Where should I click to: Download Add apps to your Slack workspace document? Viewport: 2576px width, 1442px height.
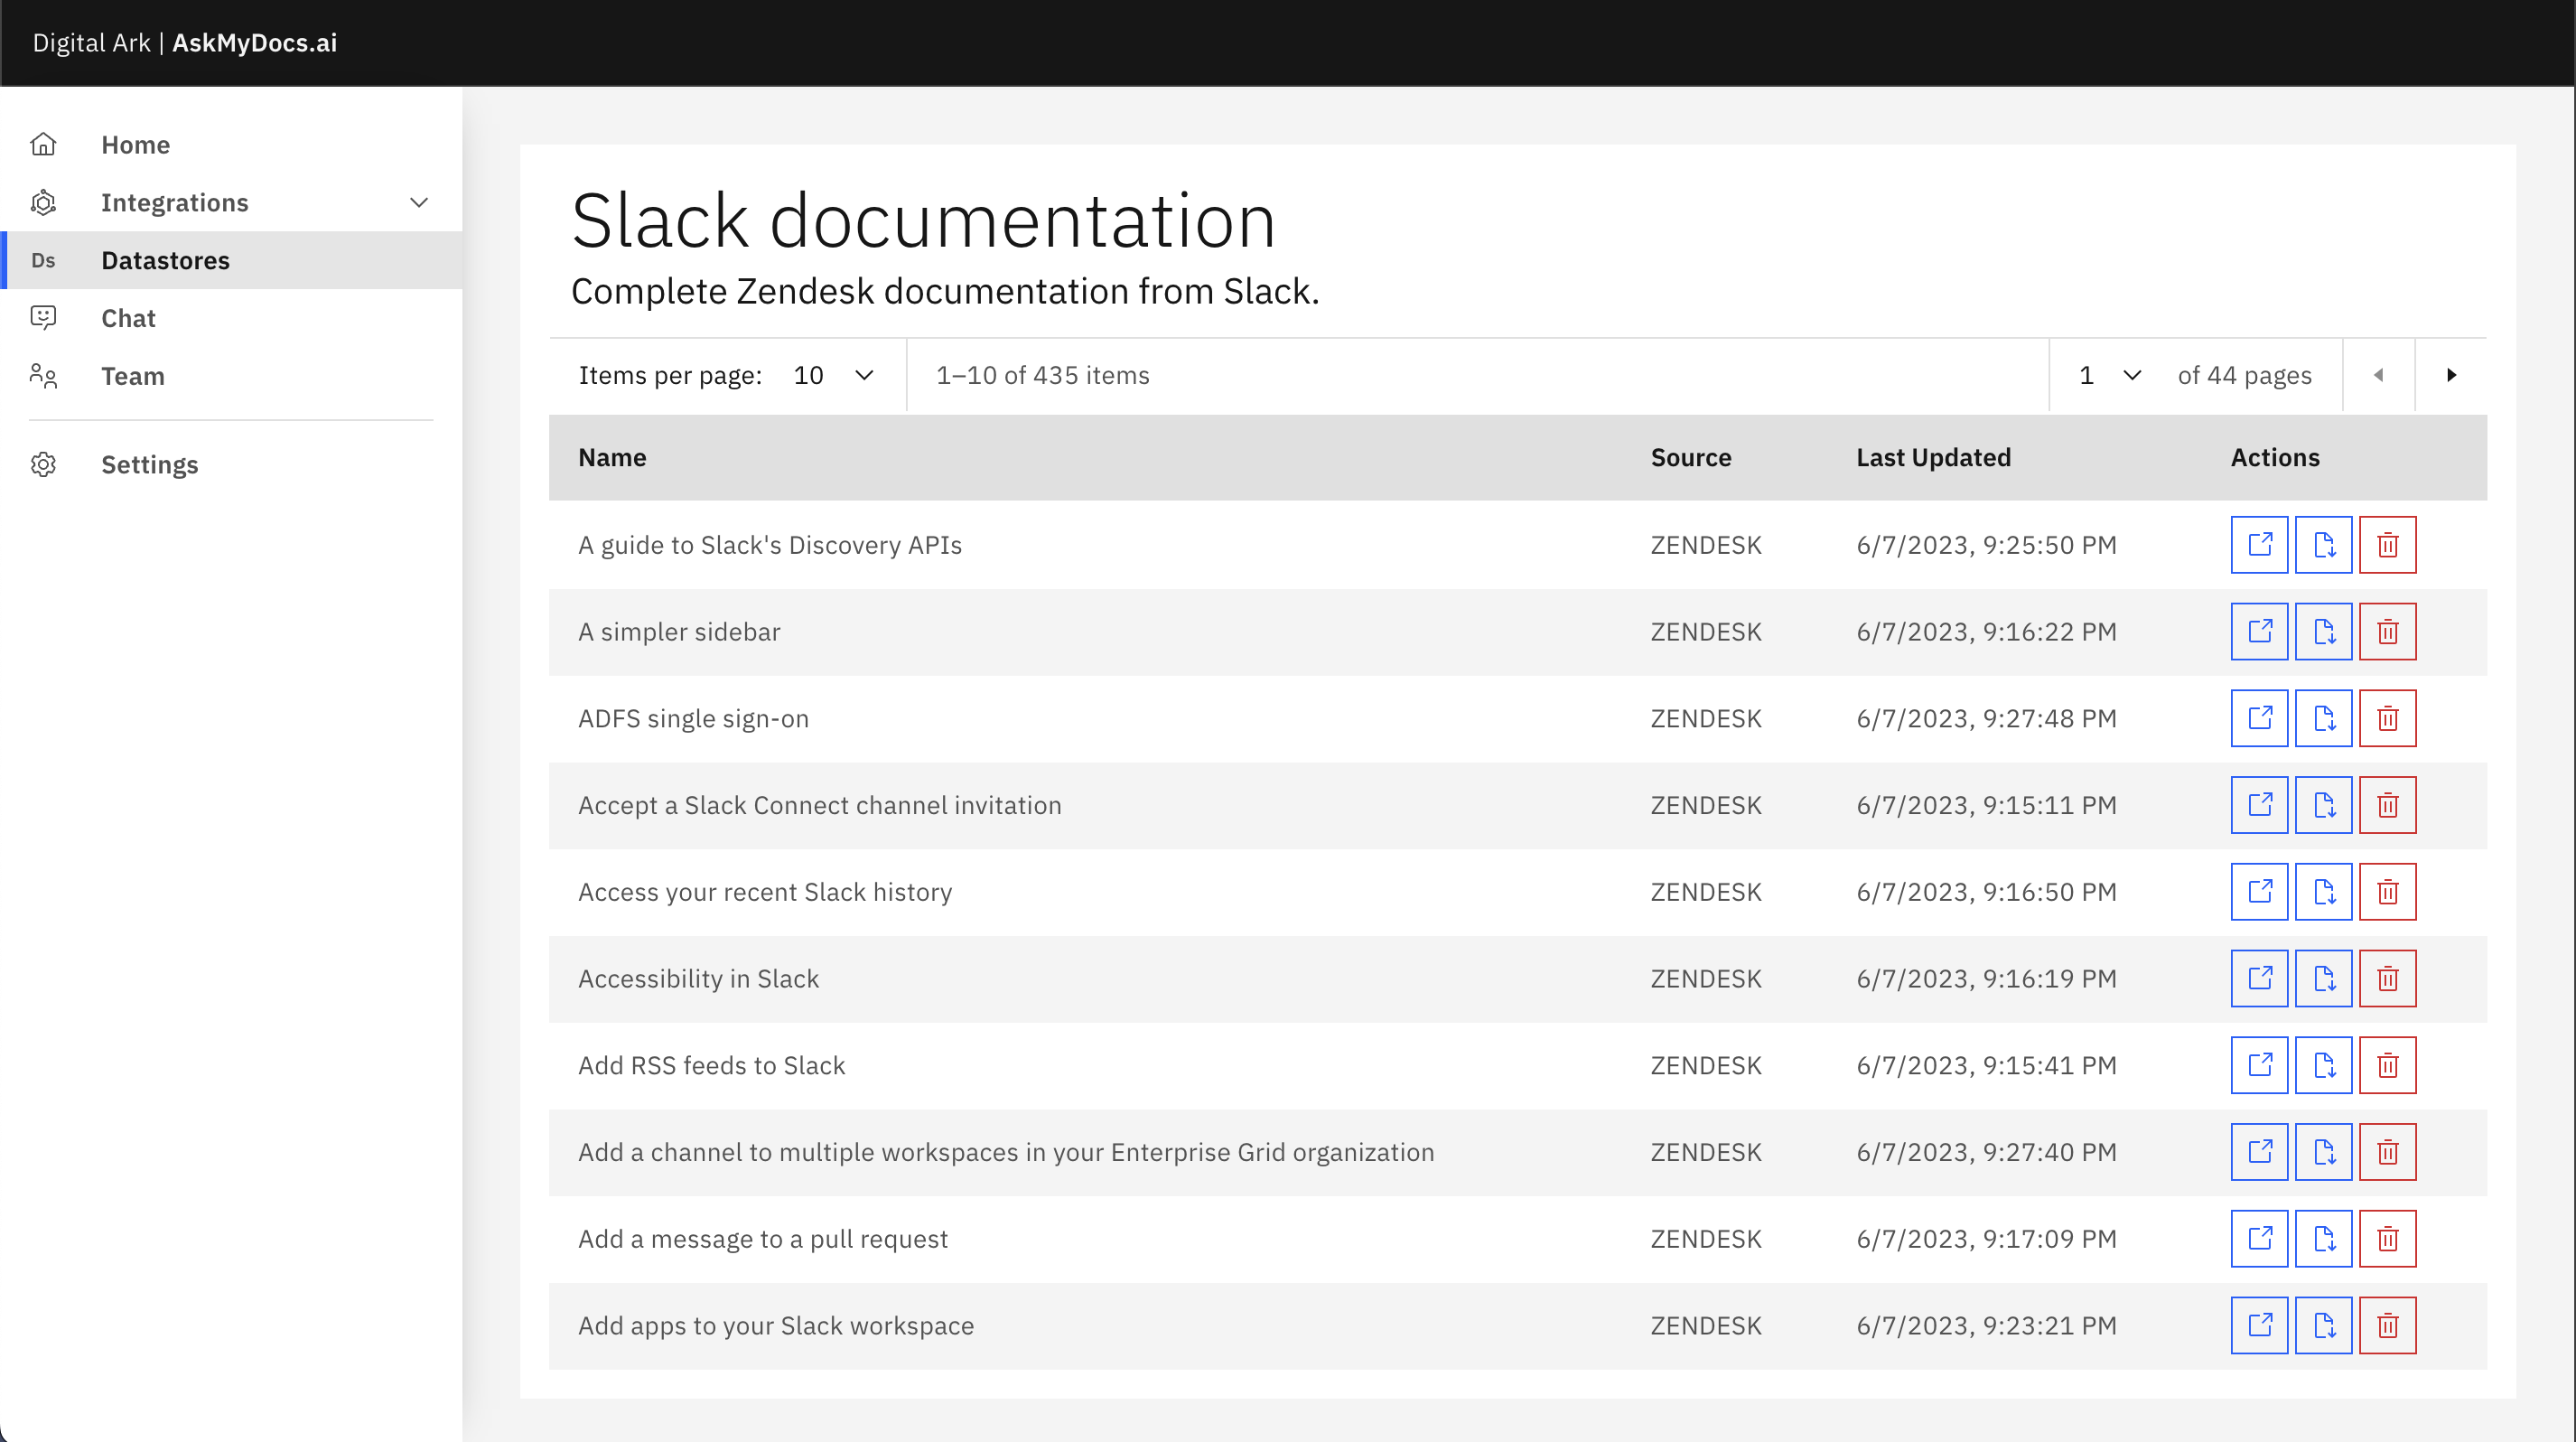2323,1326
